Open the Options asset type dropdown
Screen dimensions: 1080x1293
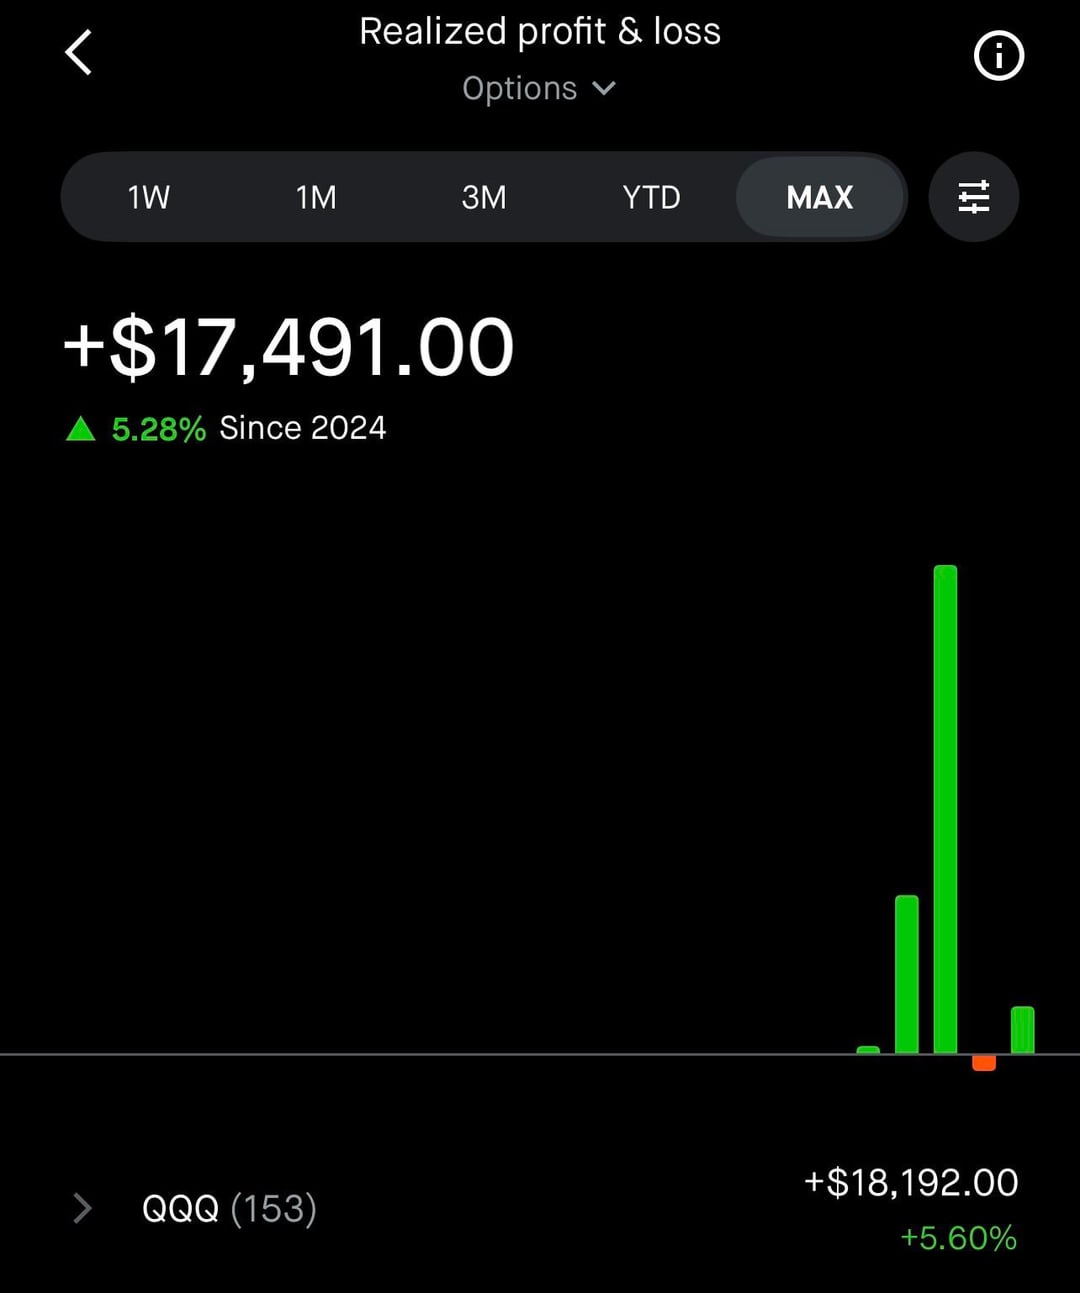(538, 89)
